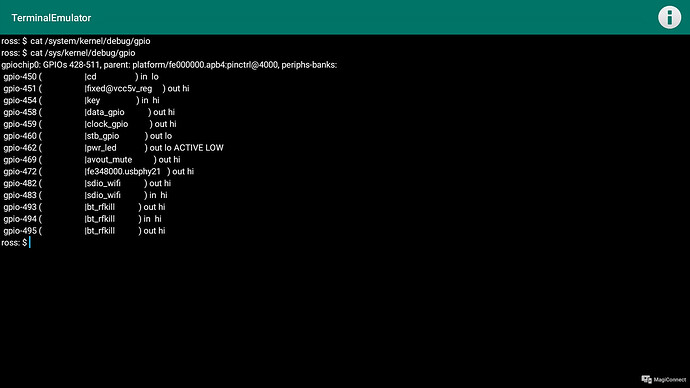
Task: Select the gpio-451 fixed@vcc5v_reg row
Action: click(96, 88)
